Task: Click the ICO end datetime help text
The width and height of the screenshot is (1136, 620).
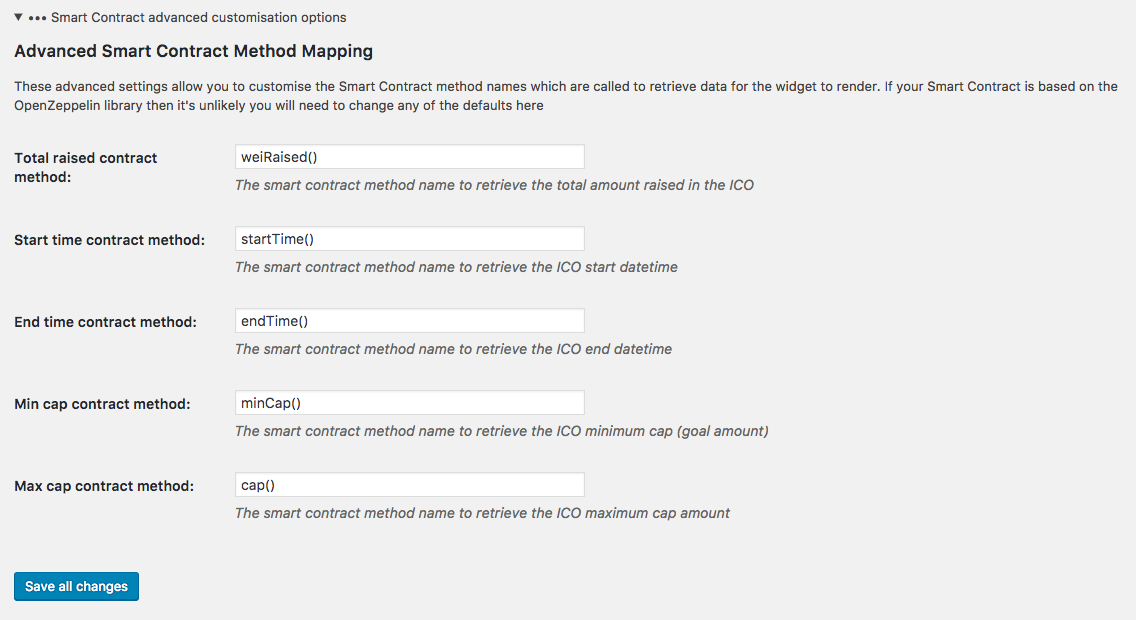Action: (454, 348)
